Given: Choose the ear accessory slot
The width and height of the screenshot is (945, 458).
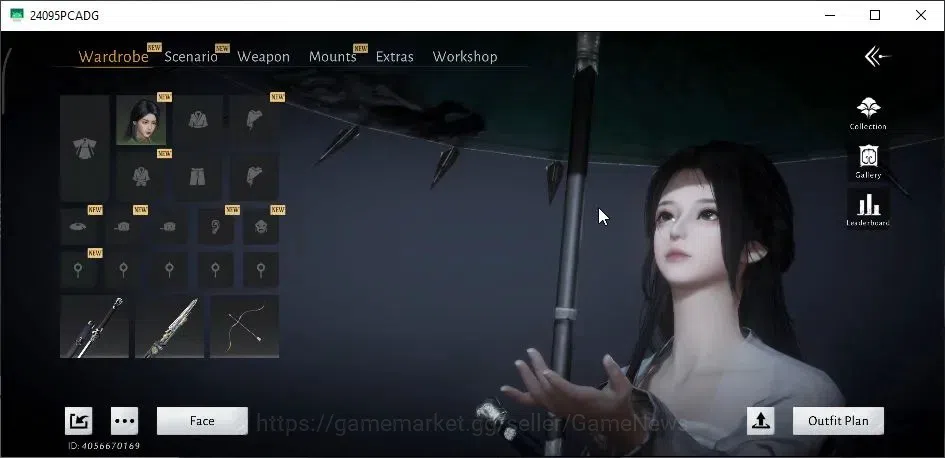Looking at the screenshot, I should [x=215, y=227].
